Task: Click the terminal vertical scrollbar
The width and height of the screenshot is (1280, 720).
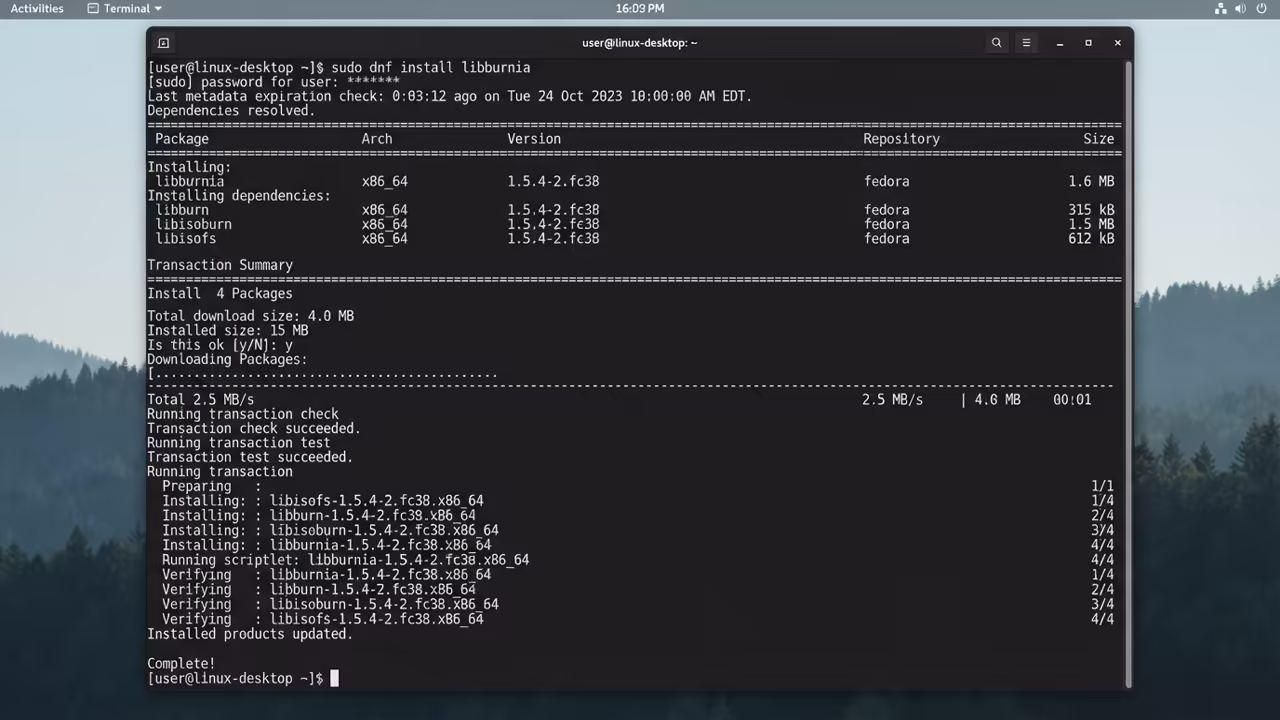Action: tap(1128, 372)
